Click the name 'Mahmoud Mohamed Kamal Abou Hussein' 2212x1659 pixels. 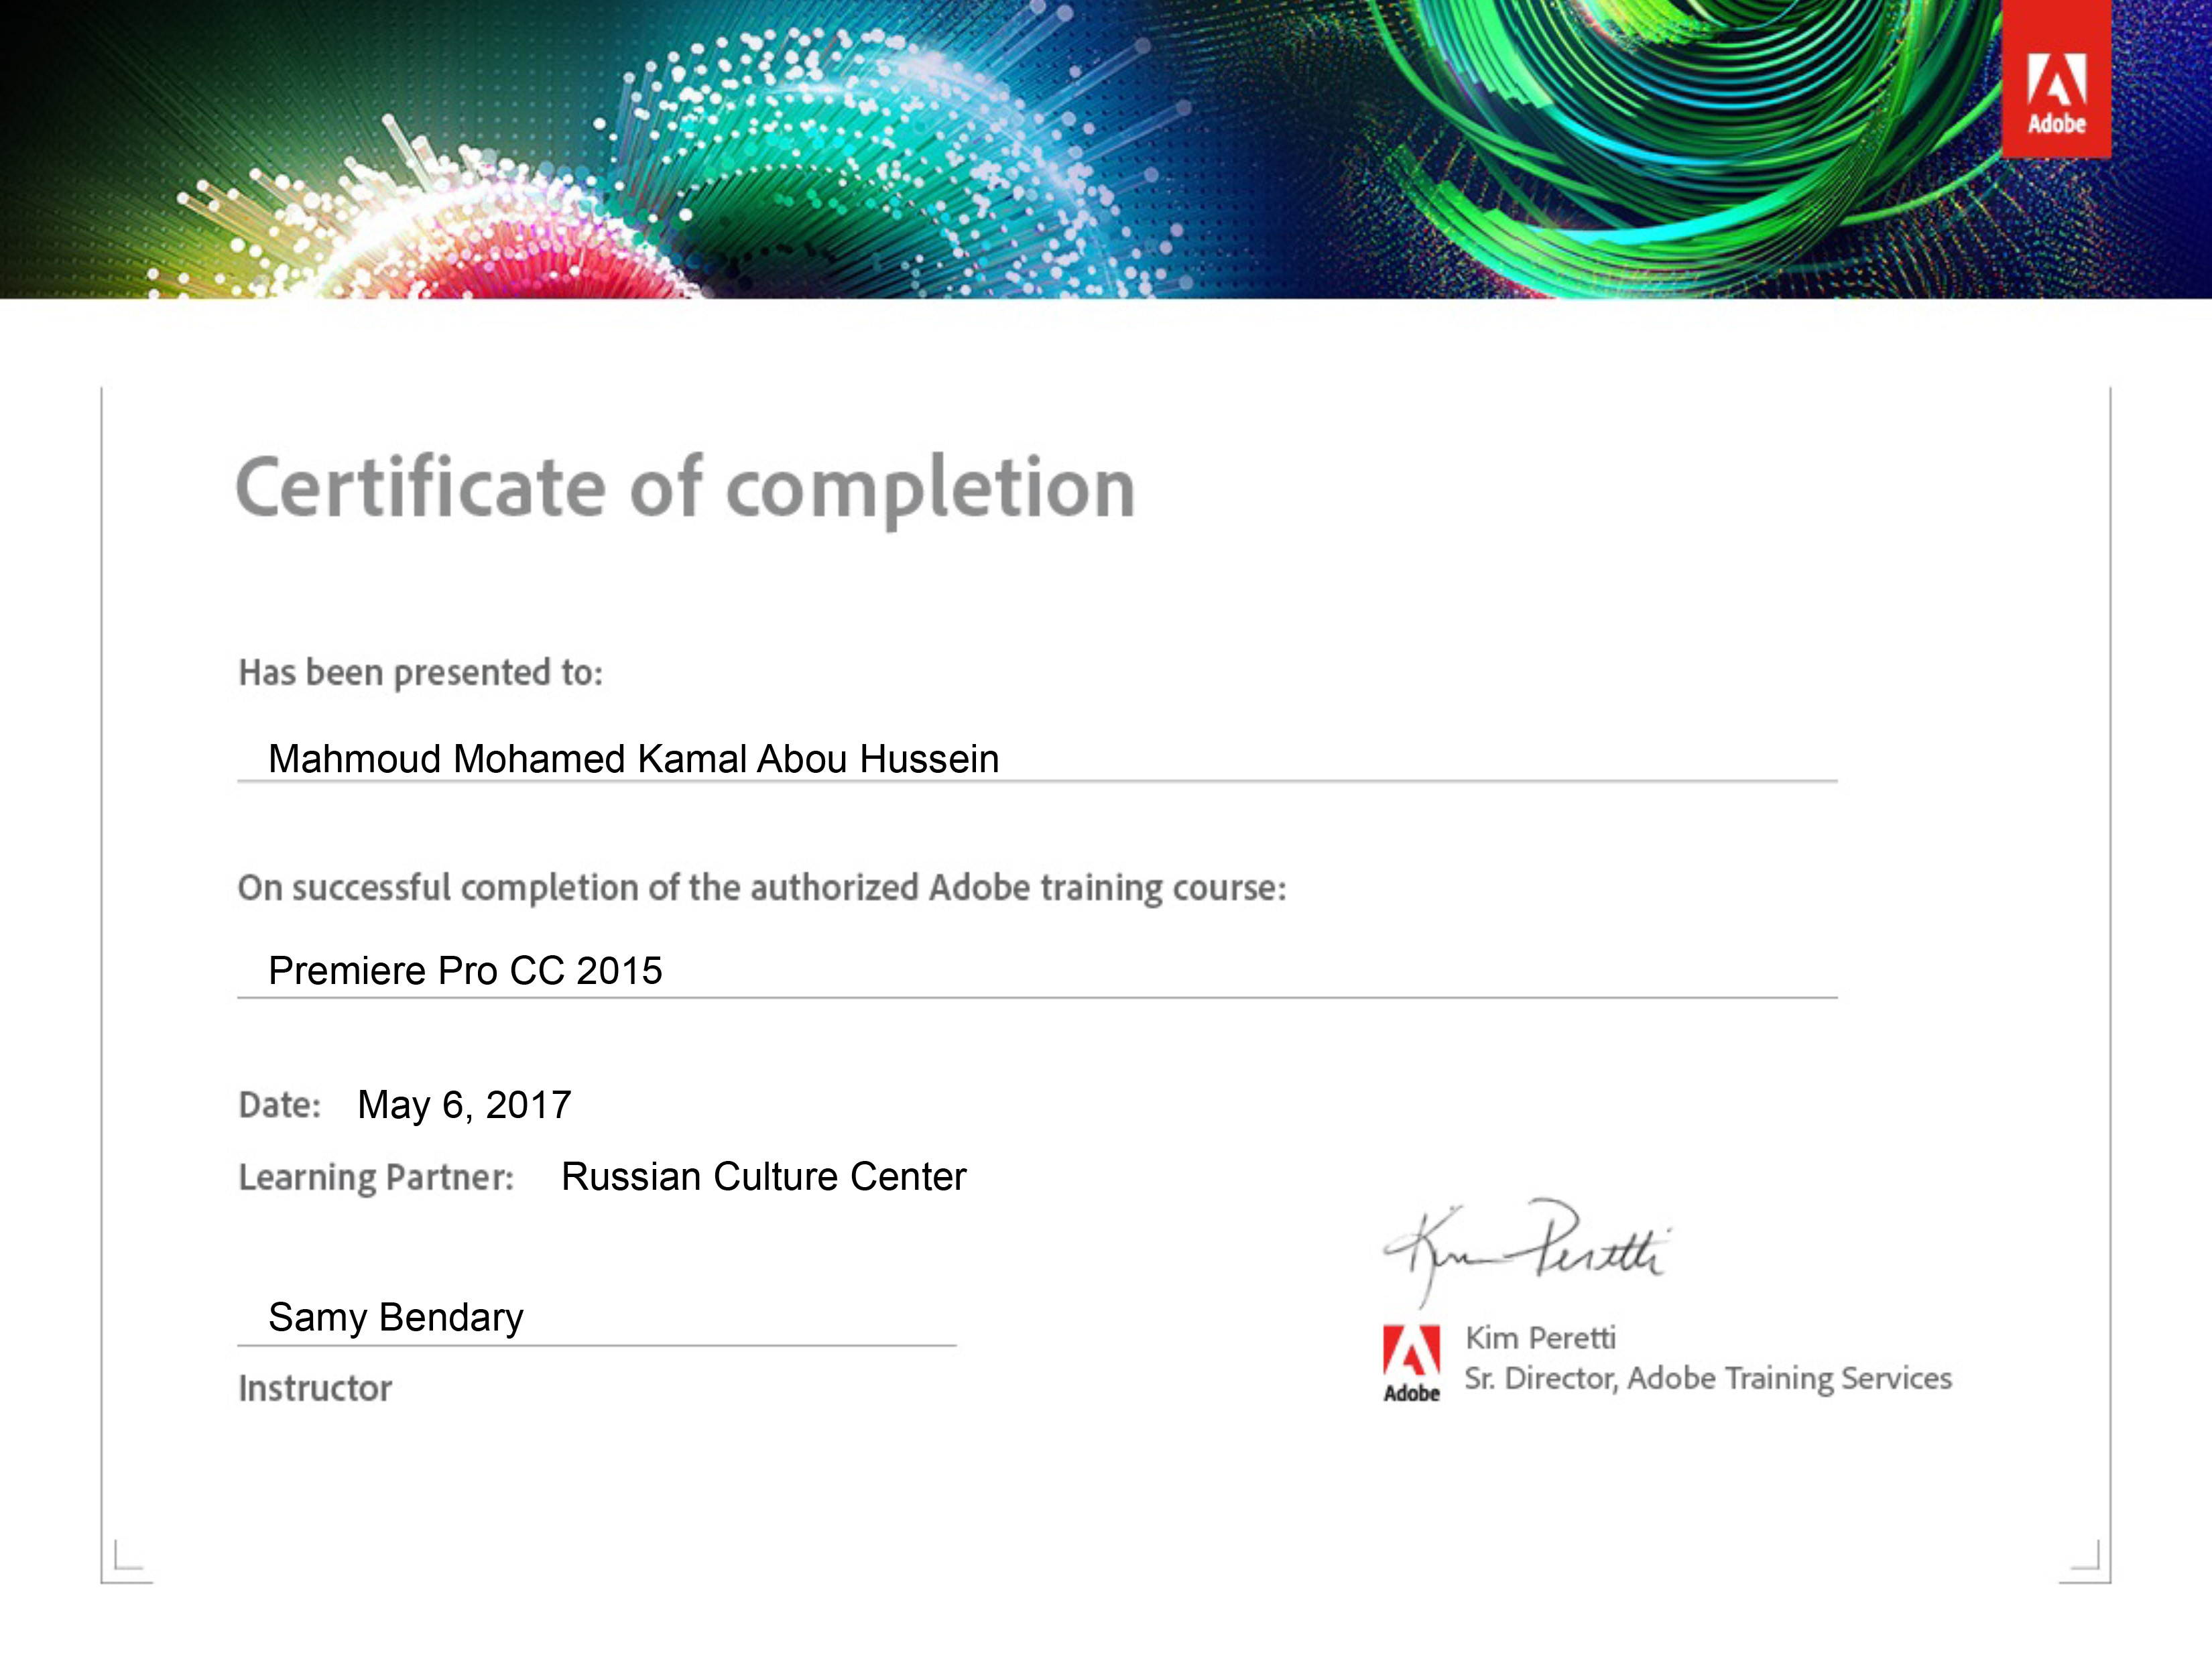point(634,759)
